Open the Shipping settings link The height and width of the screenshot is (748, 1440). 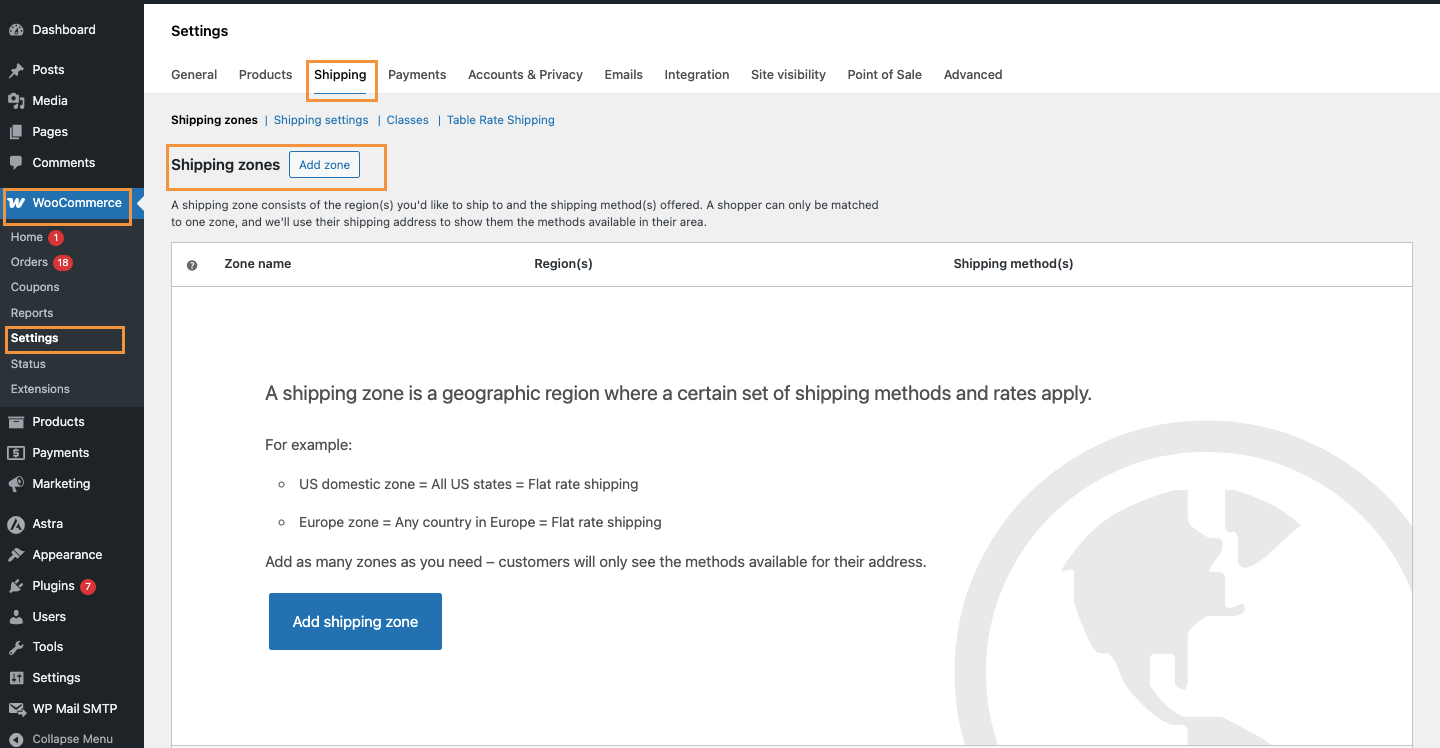[321, 120]
